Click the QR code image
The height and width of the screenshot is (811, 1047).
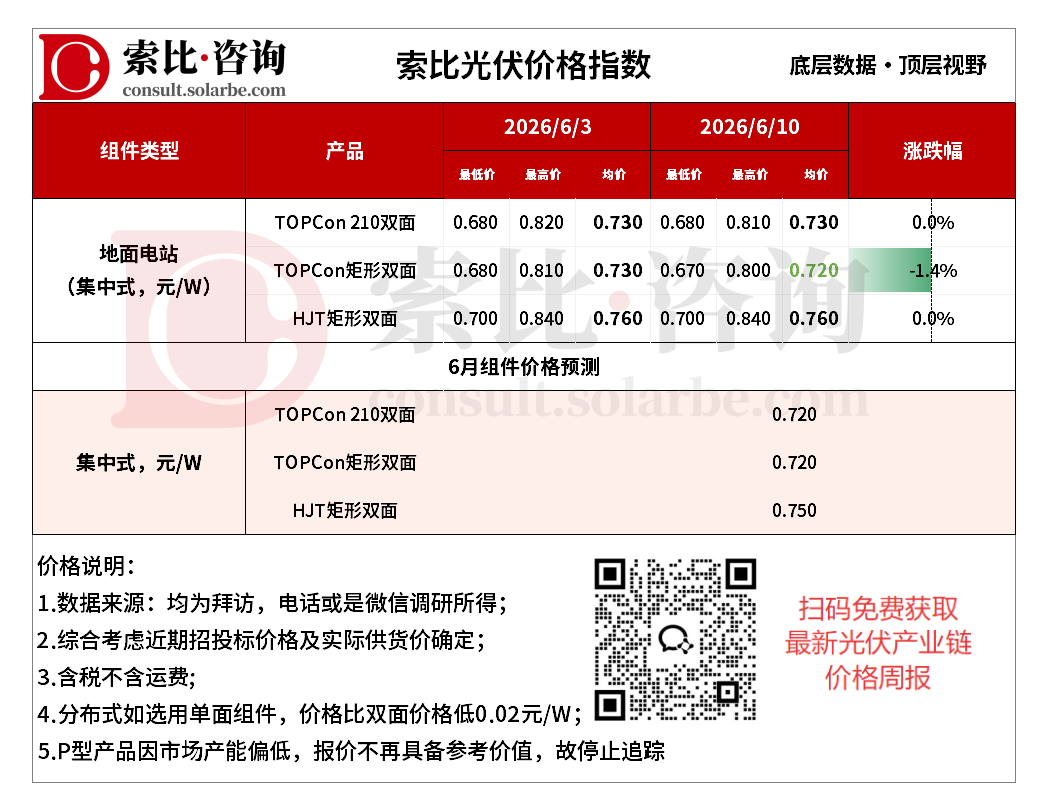click(675, 639)
